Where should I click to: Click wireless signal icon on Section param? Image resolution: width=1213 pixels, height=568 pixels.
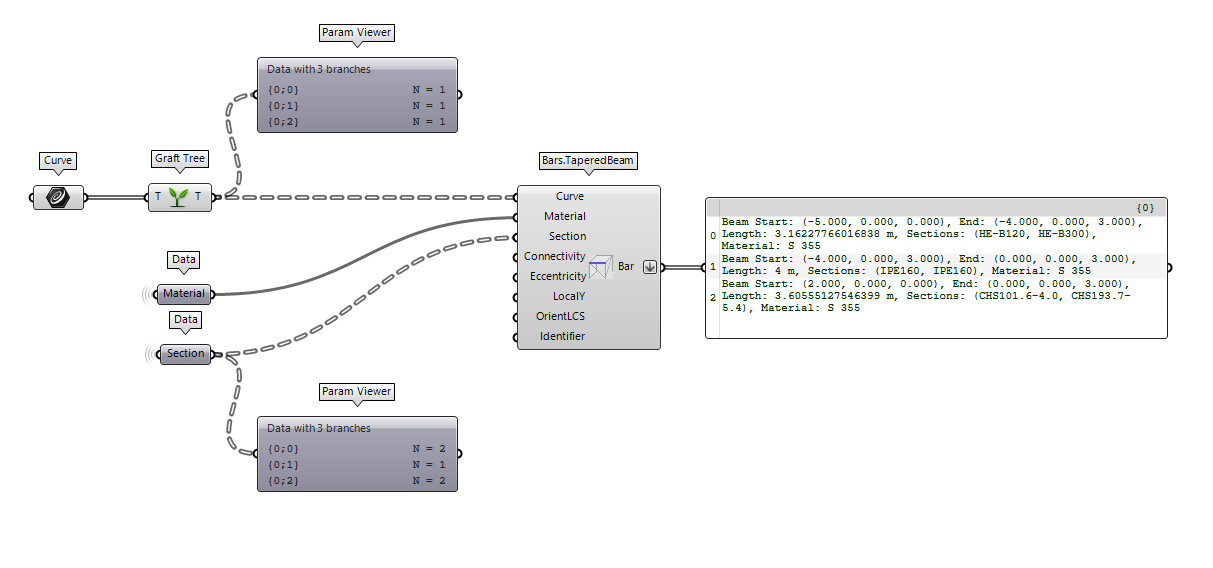152,353
